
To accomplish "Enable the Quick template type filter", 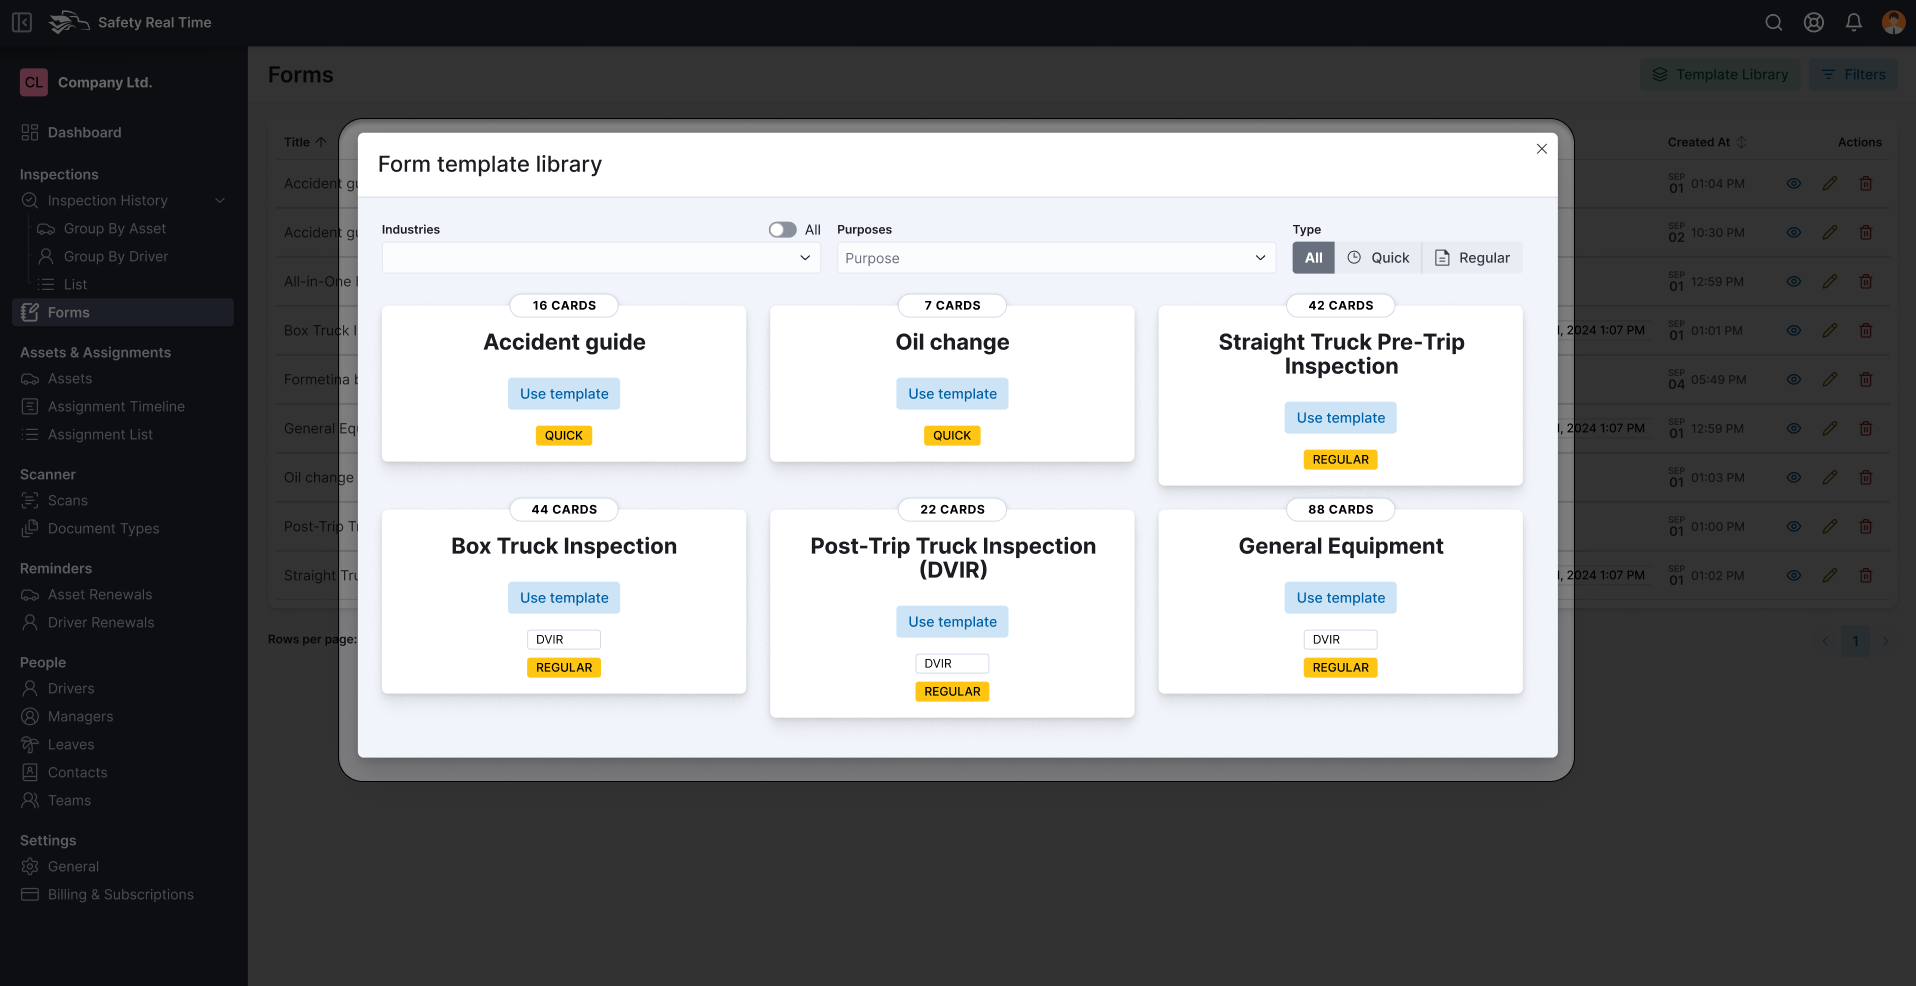I will [x=1378, y=257].
